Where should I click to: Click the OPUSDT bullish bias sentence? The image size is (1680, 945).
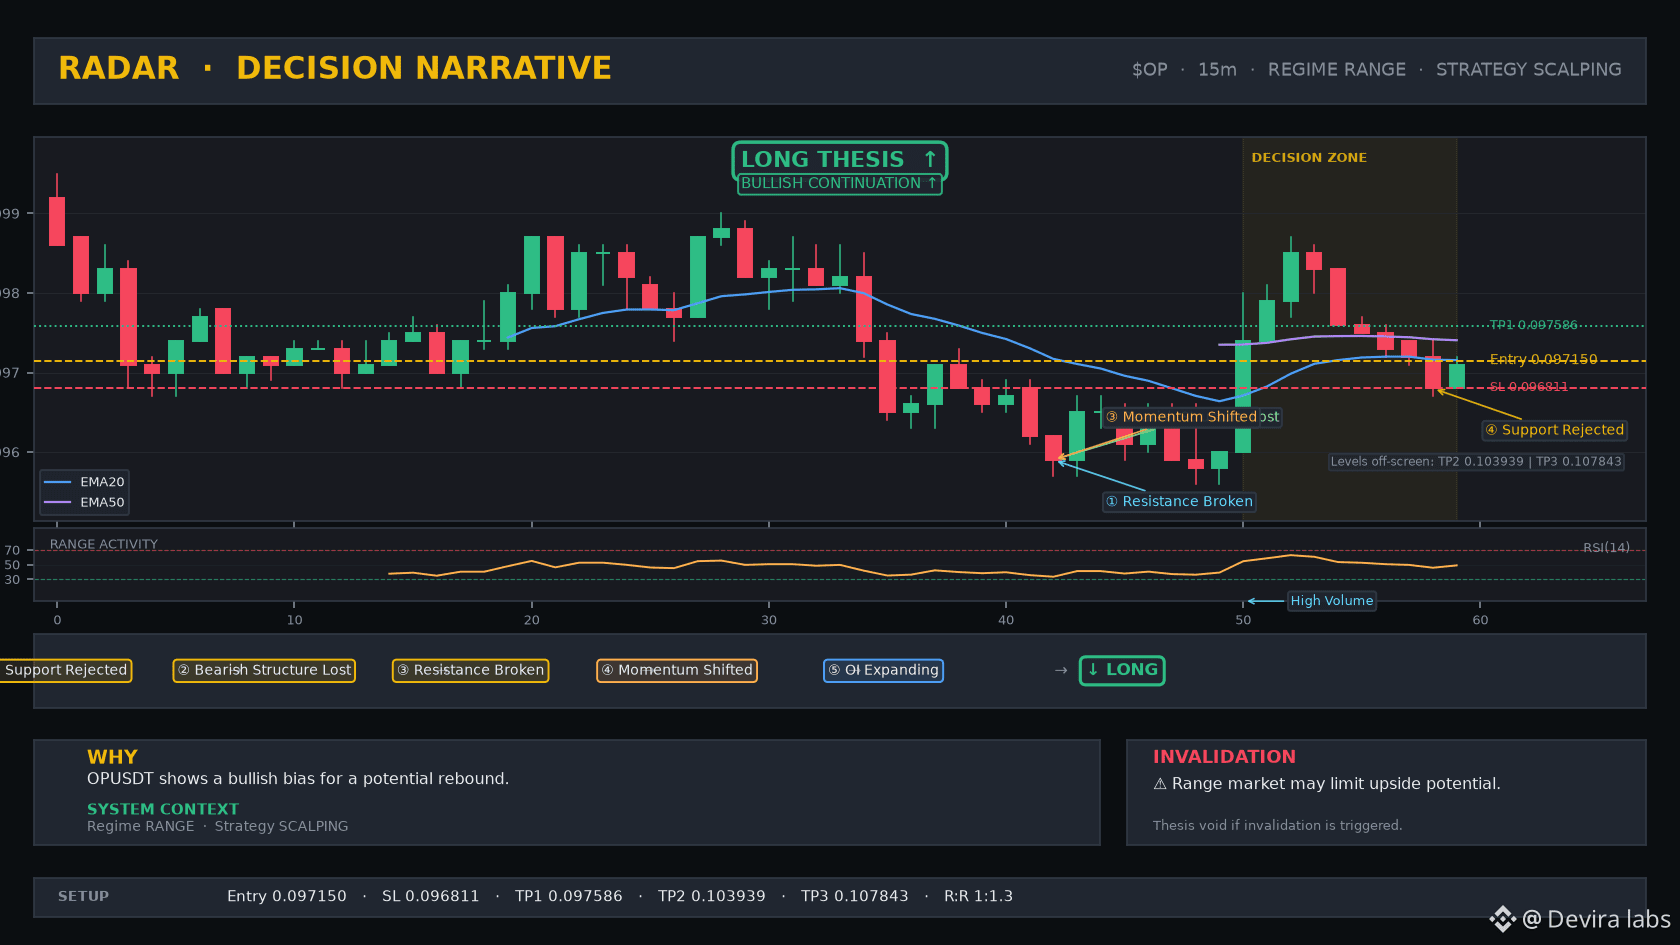pyautogui.click(x=298, y=779)
